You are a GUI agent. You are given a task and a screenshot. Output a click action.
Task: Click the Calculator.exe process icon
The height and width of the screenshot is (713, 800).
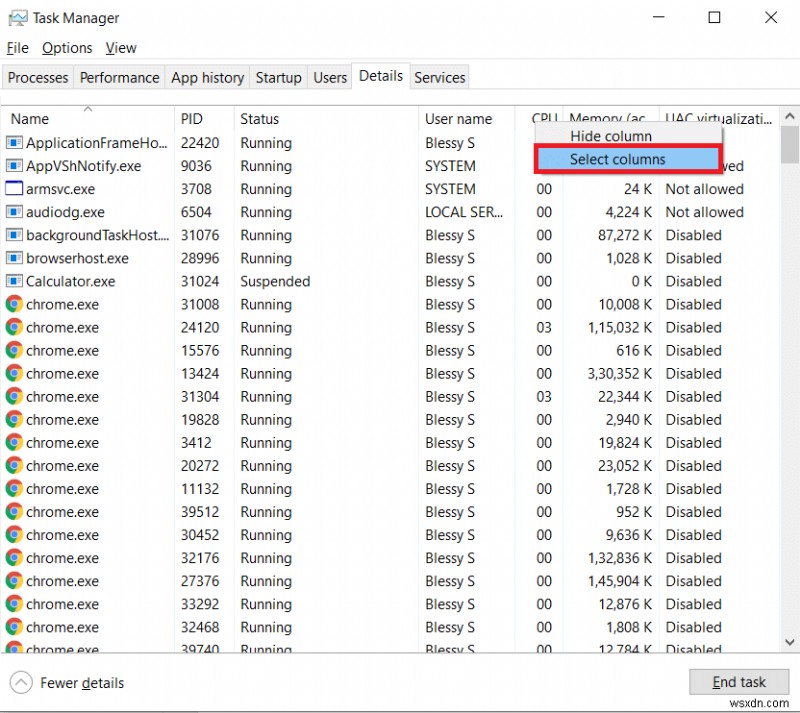[x=13, y=281]
